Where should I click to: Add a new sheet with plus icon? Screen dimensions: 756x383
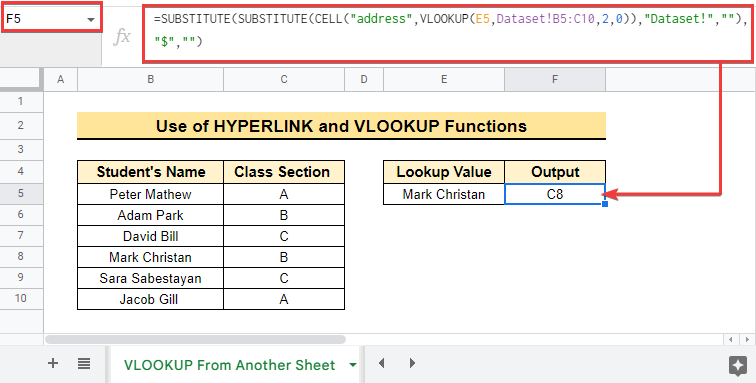tap(53, 364)
